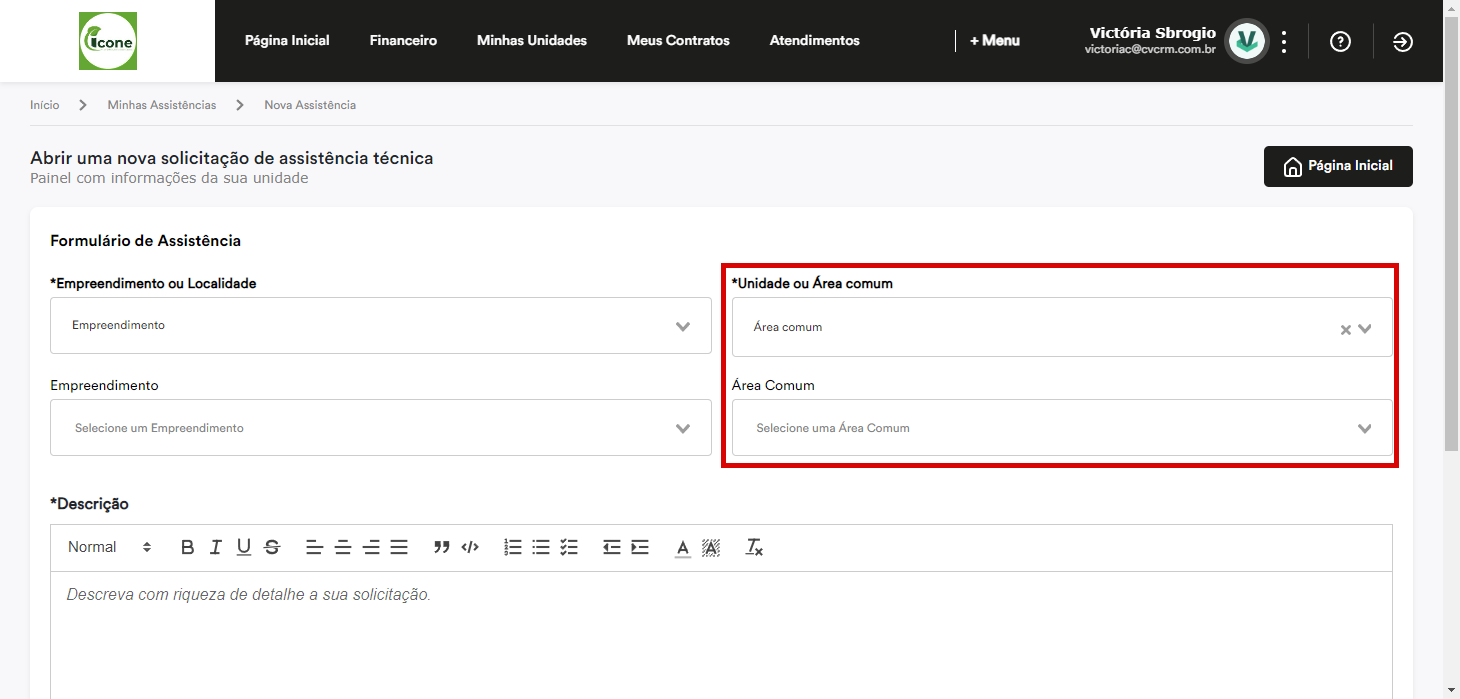Justify text in the editor
The image size is (1460, 699).
pyautogui.click(x=399, y=547)
